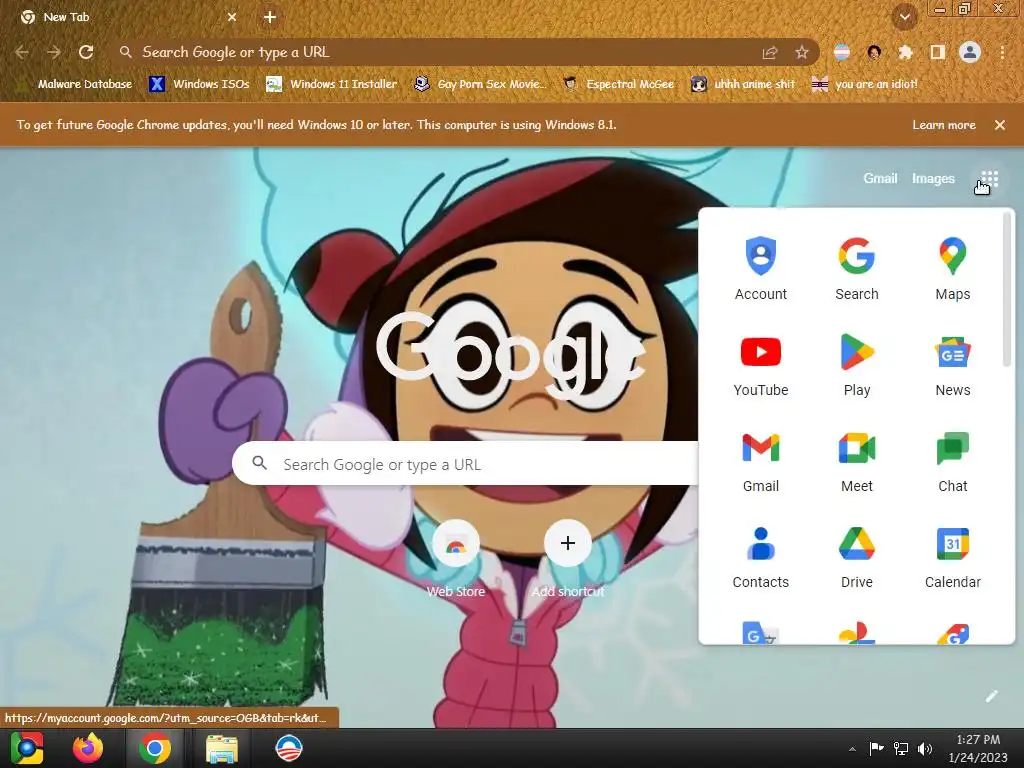Viewport: 1024px width, 768px height.
Task: Open the uhhh anime bookmark
Action: click(744, 84)
